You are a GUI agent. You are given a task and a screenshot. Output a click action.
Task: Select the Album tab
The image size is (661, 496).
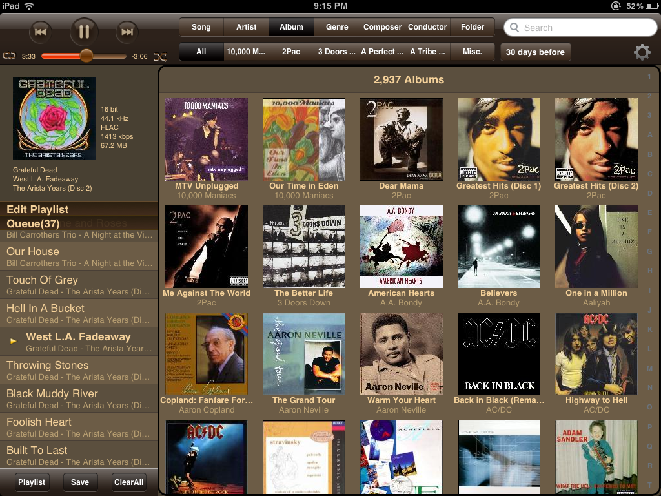pyautogui.click(x=291, y=27)
